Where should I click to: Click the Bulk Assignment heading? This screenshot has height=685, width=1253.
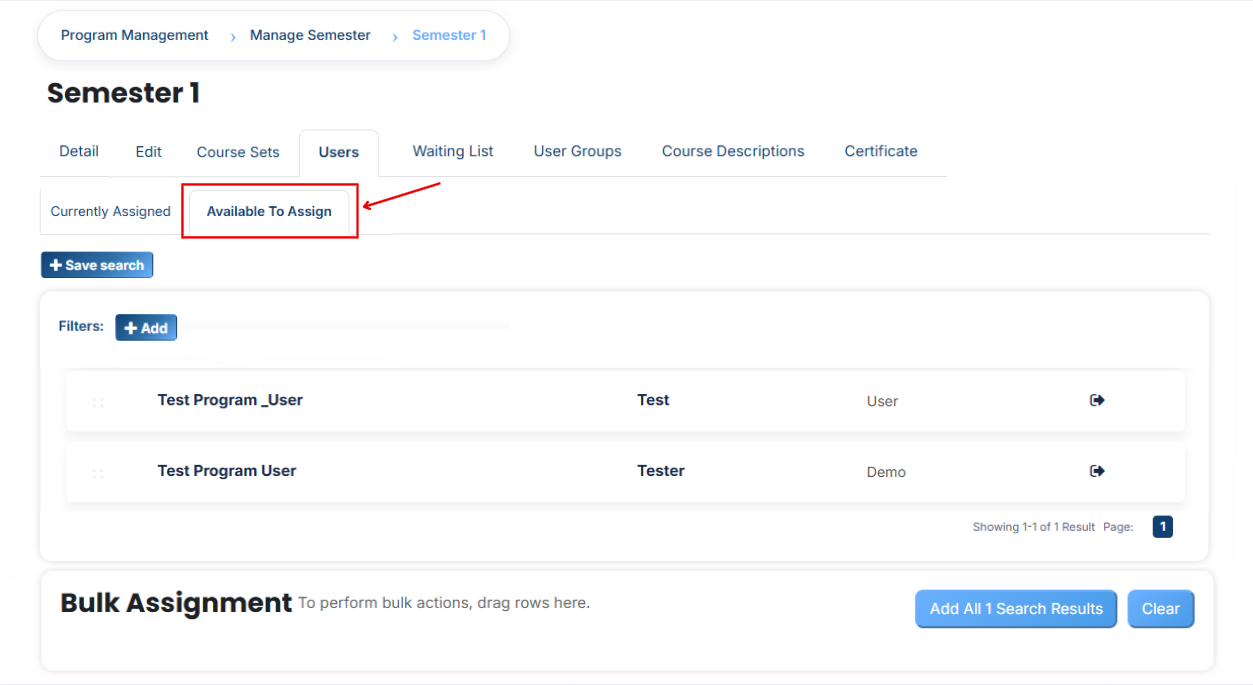176,602
